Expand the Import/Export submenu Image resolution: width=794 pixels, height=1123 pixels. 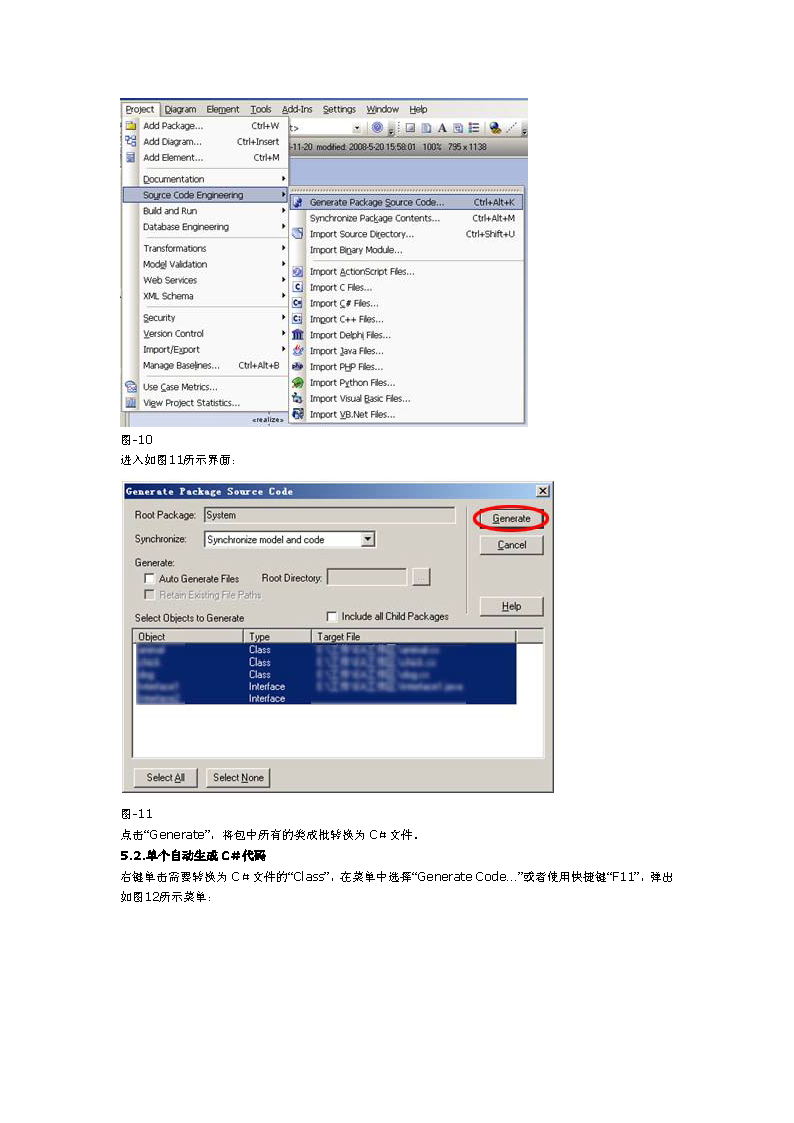point(205,350)
